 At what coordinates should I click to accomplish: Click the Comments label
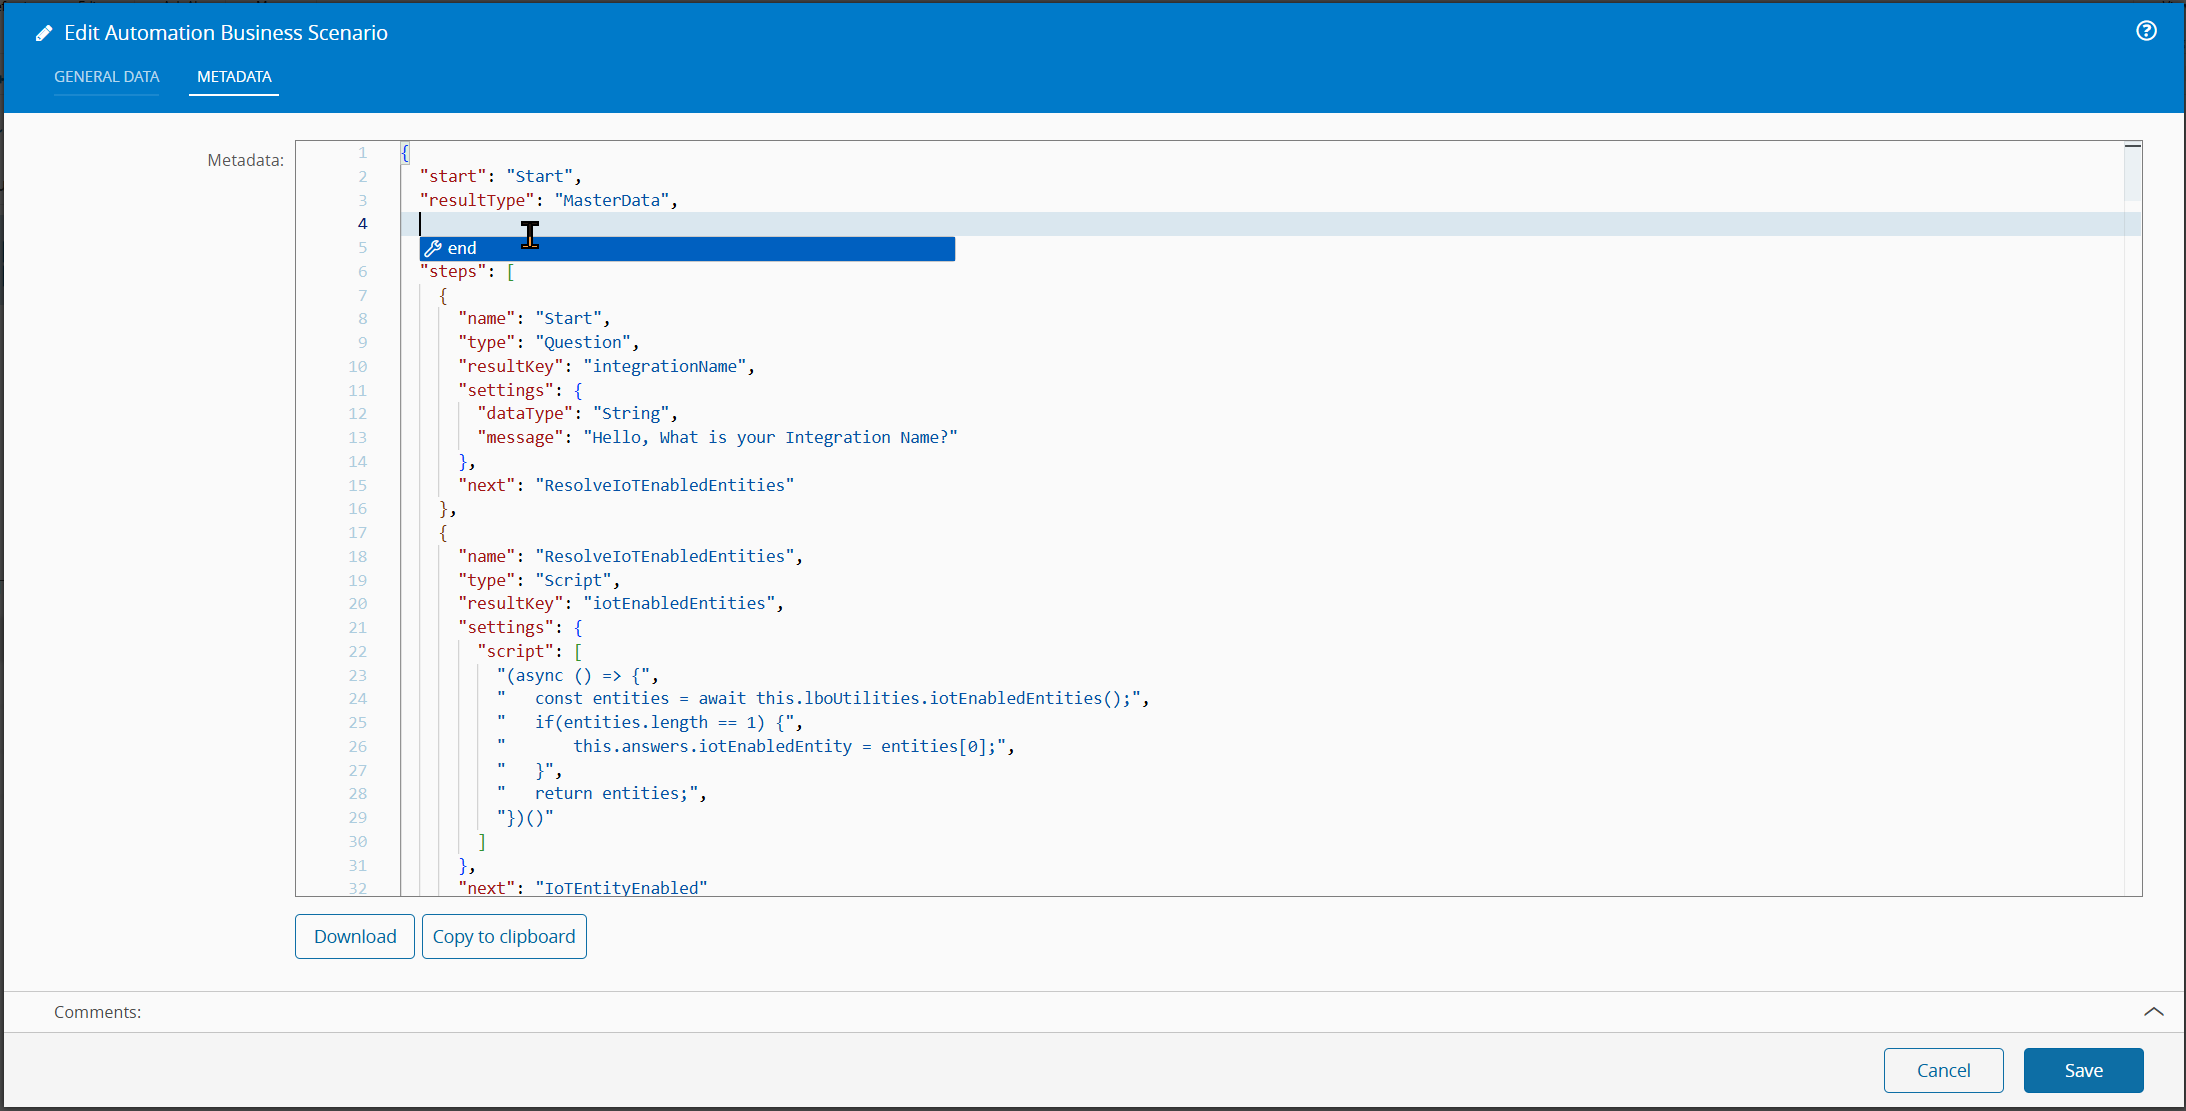[97, 1012]
